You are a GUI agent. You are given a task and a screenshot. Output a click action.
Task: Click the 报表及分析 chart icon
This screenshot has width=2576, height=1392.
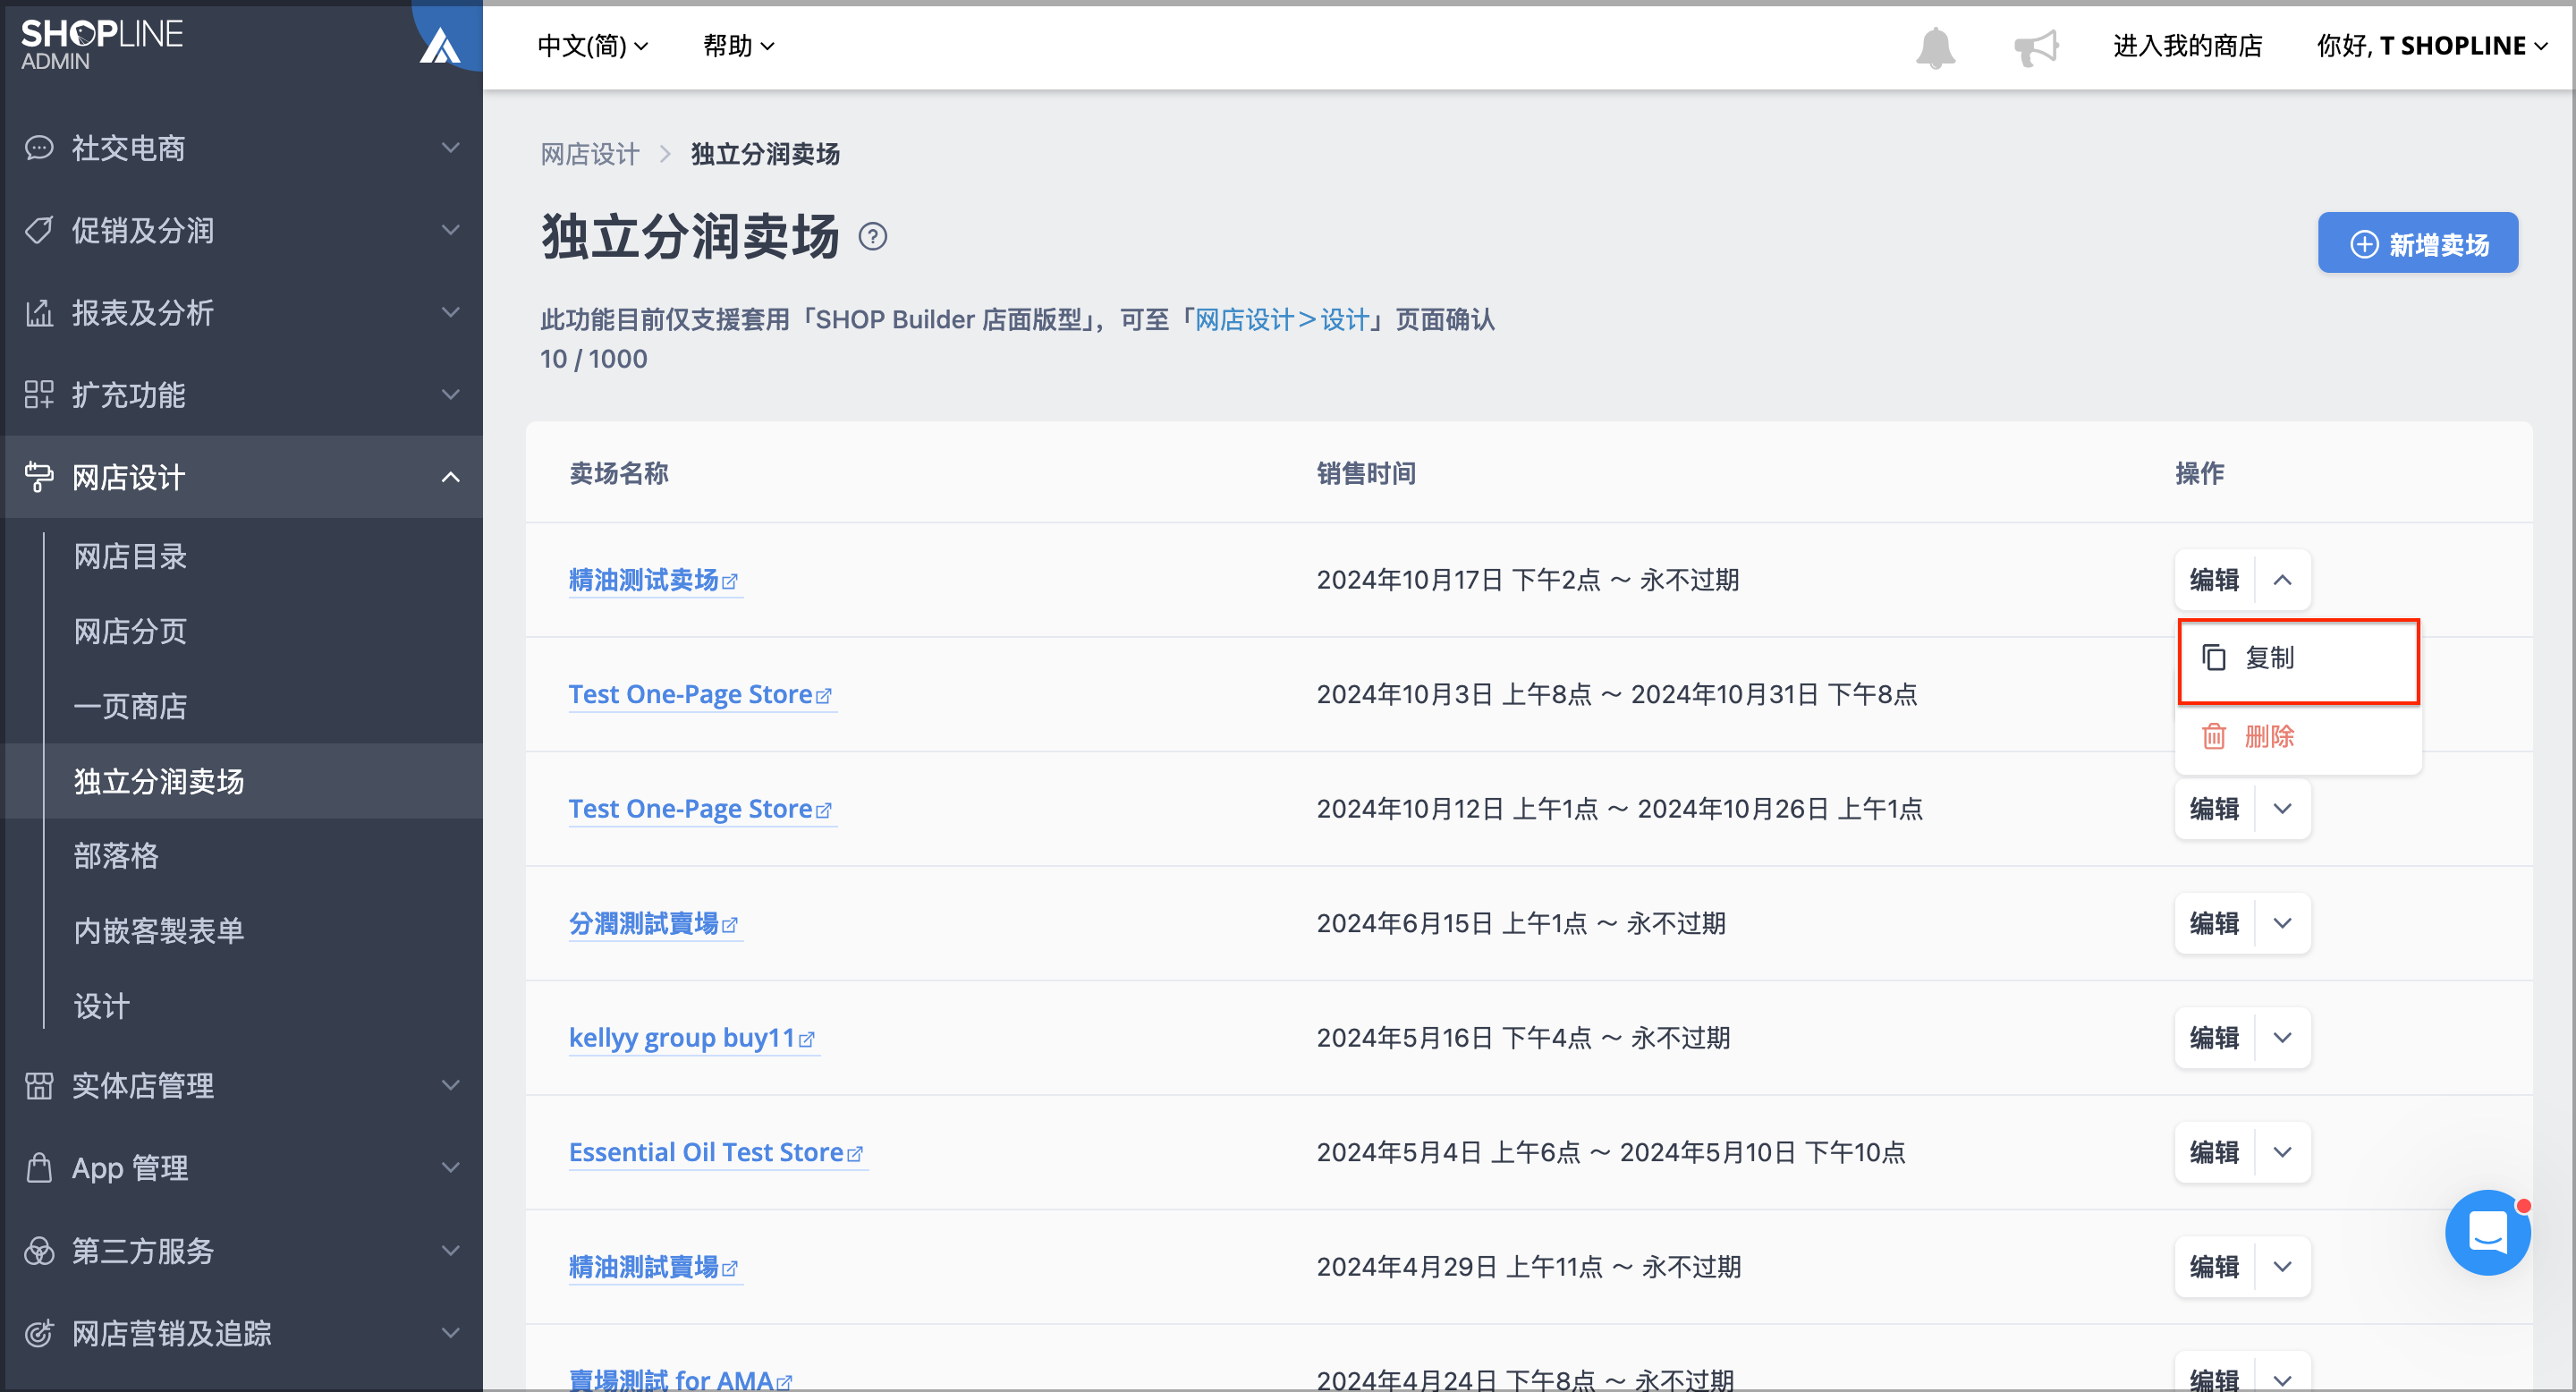39,313
